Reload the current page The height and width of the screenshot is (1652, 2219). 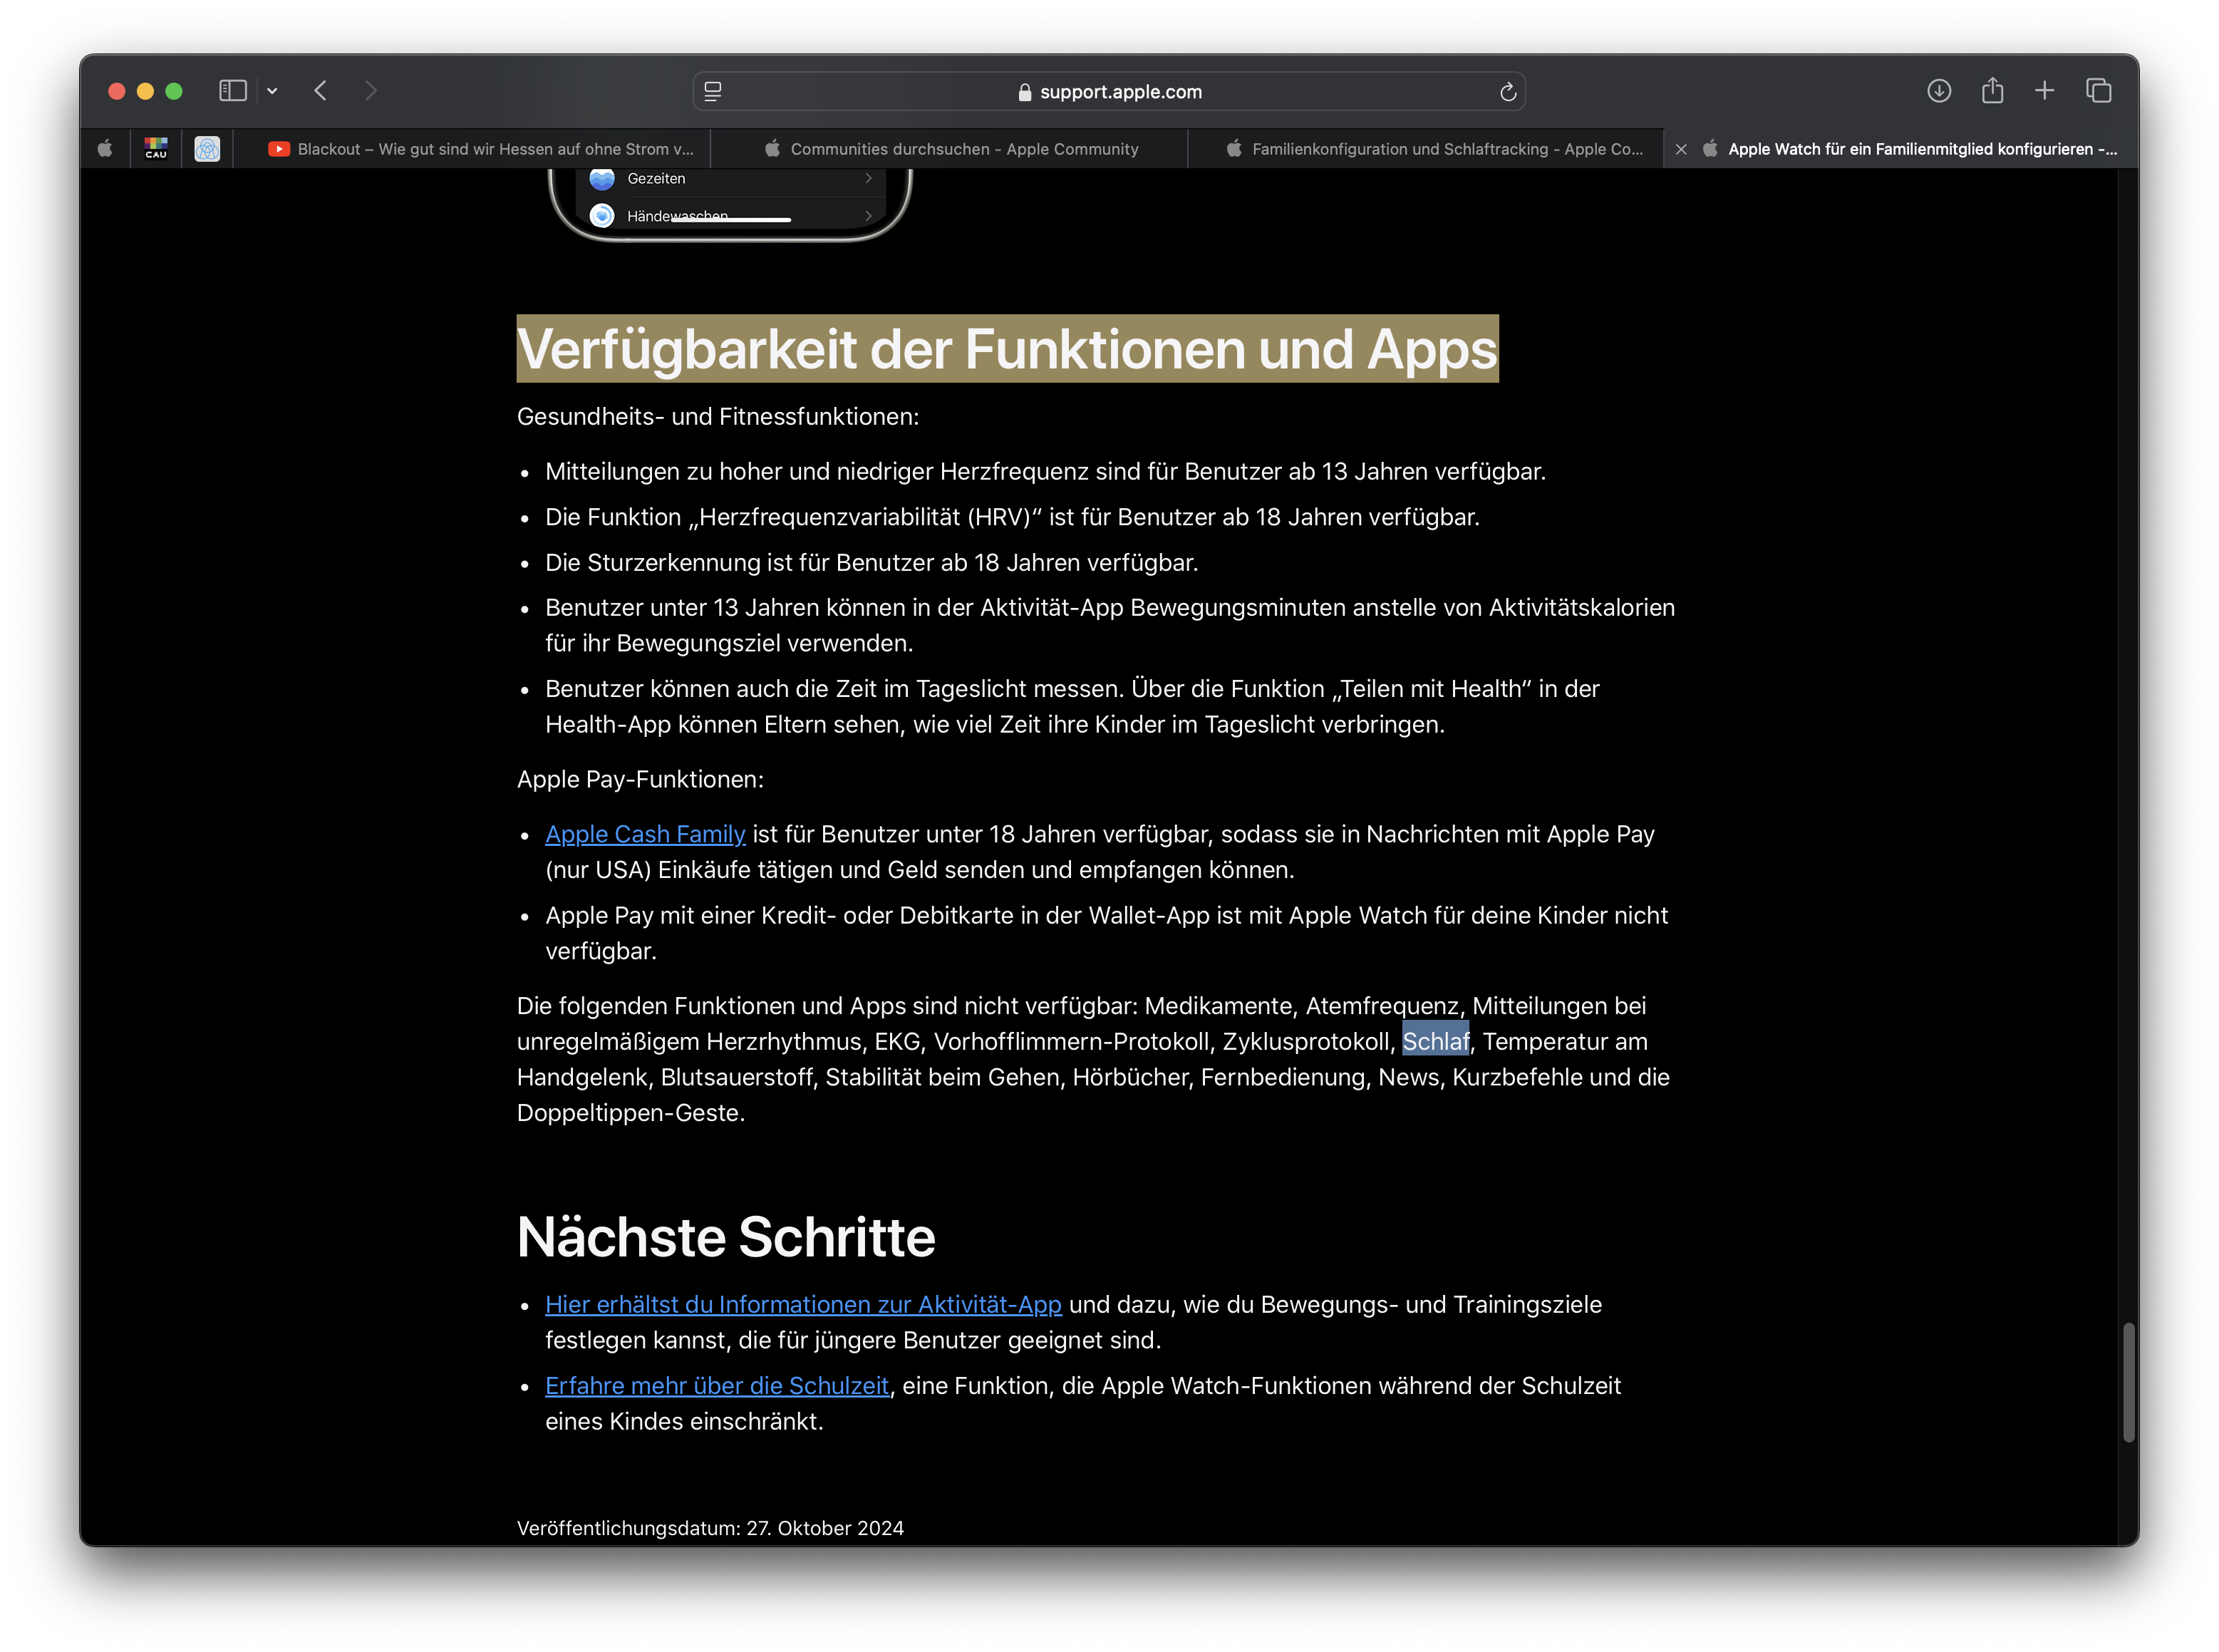1507,92
